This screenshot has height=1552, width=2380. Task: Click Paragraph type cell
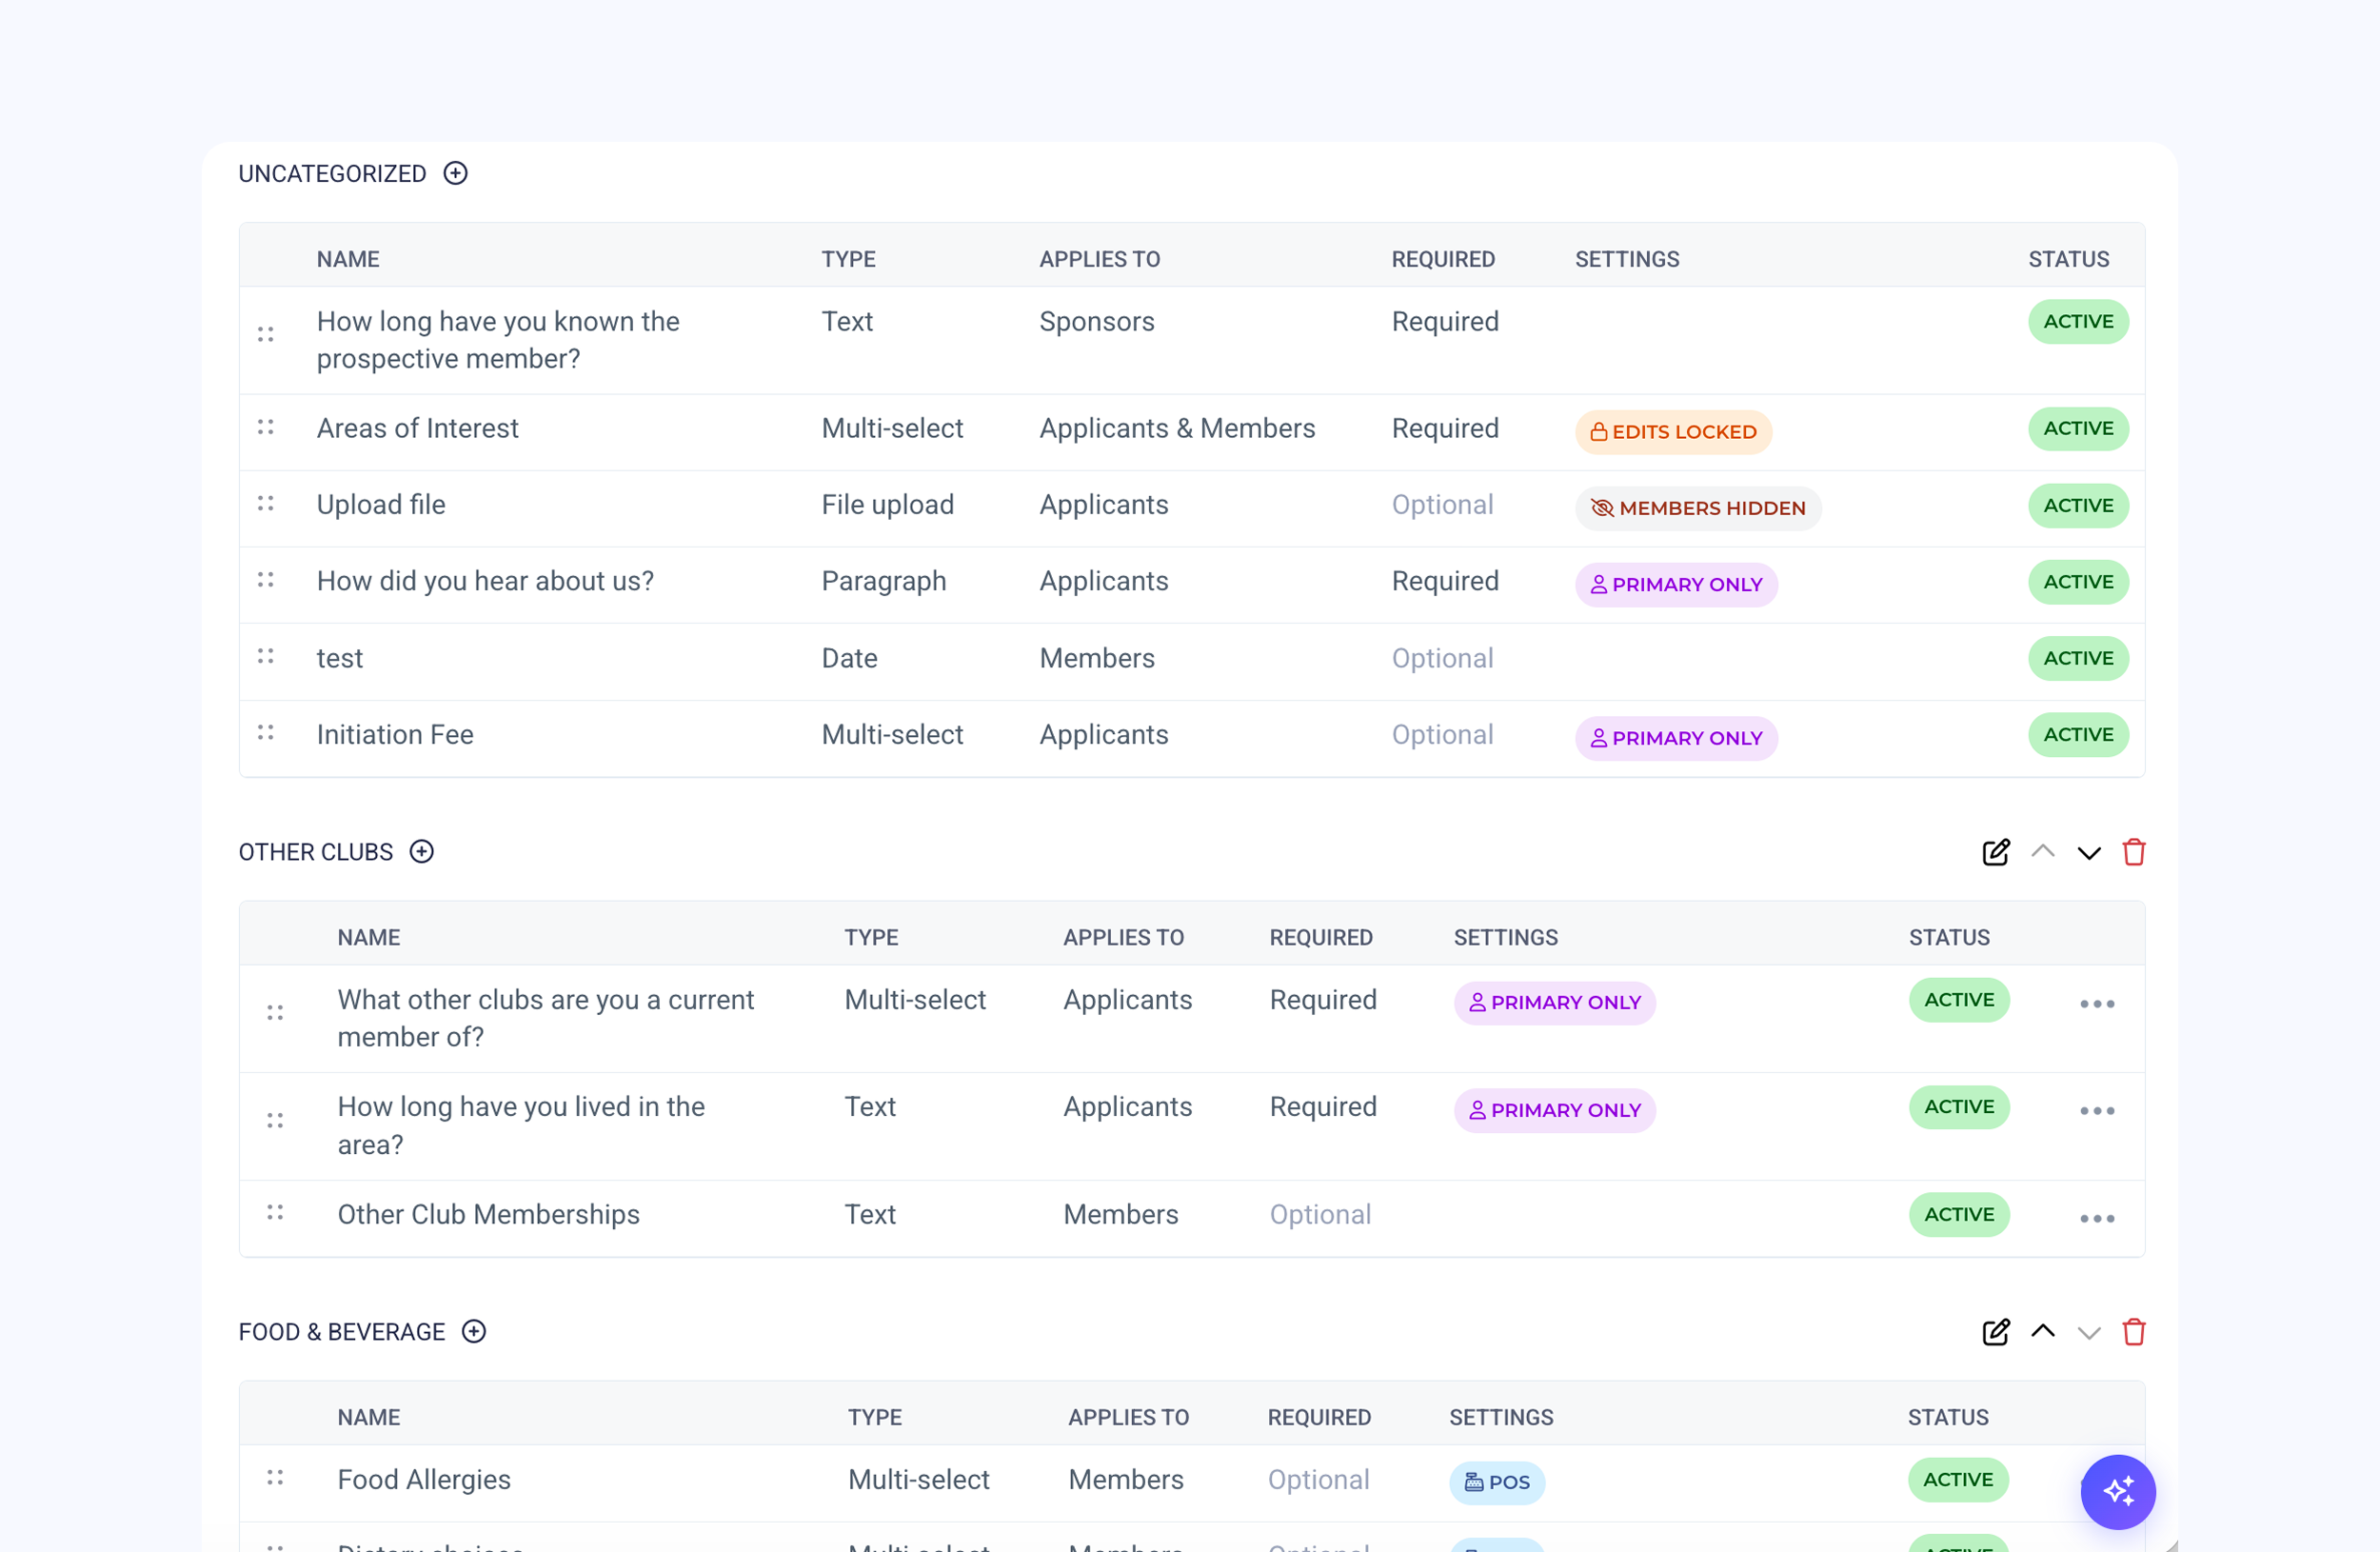coord(883,581)
